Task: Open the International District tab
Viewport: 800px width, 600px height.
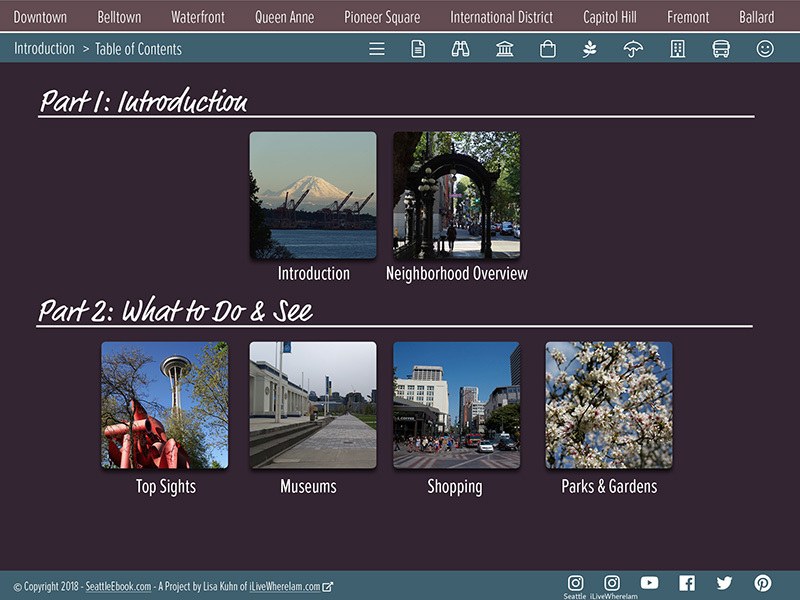Action: (502, 17)
